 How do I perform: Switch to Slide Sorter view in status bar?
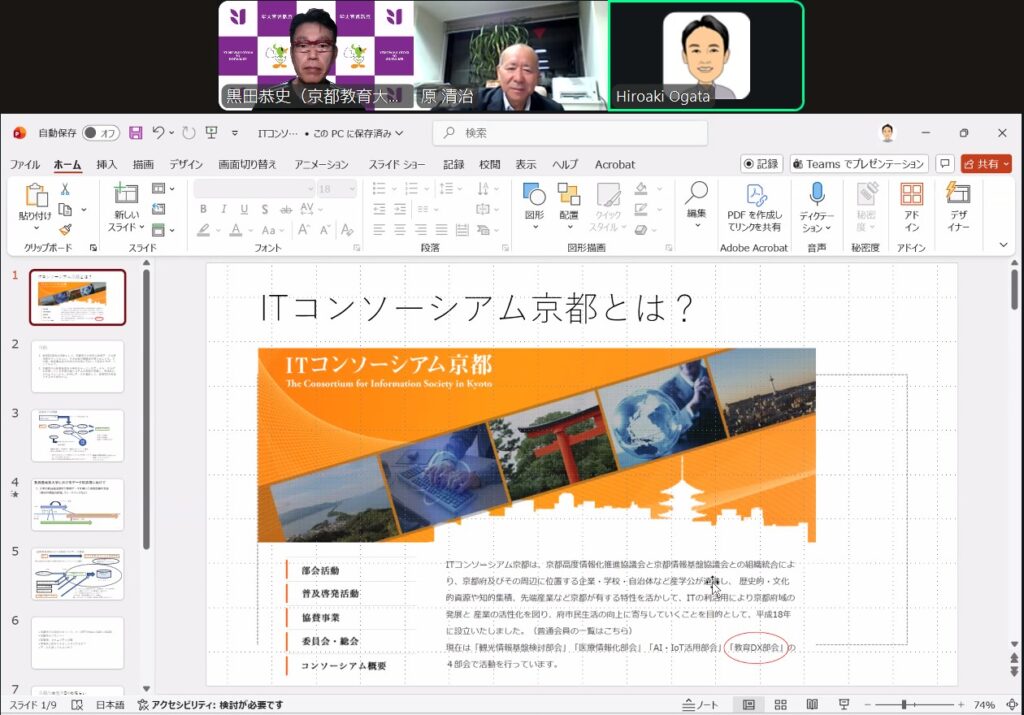[780, 704]
